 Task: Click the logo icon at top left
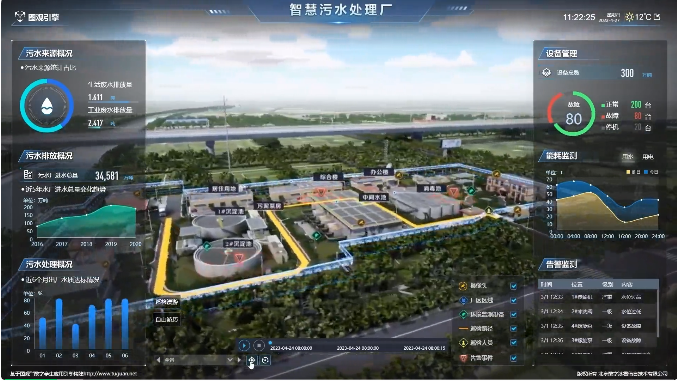pyautogui.click(x=19, y=17)
